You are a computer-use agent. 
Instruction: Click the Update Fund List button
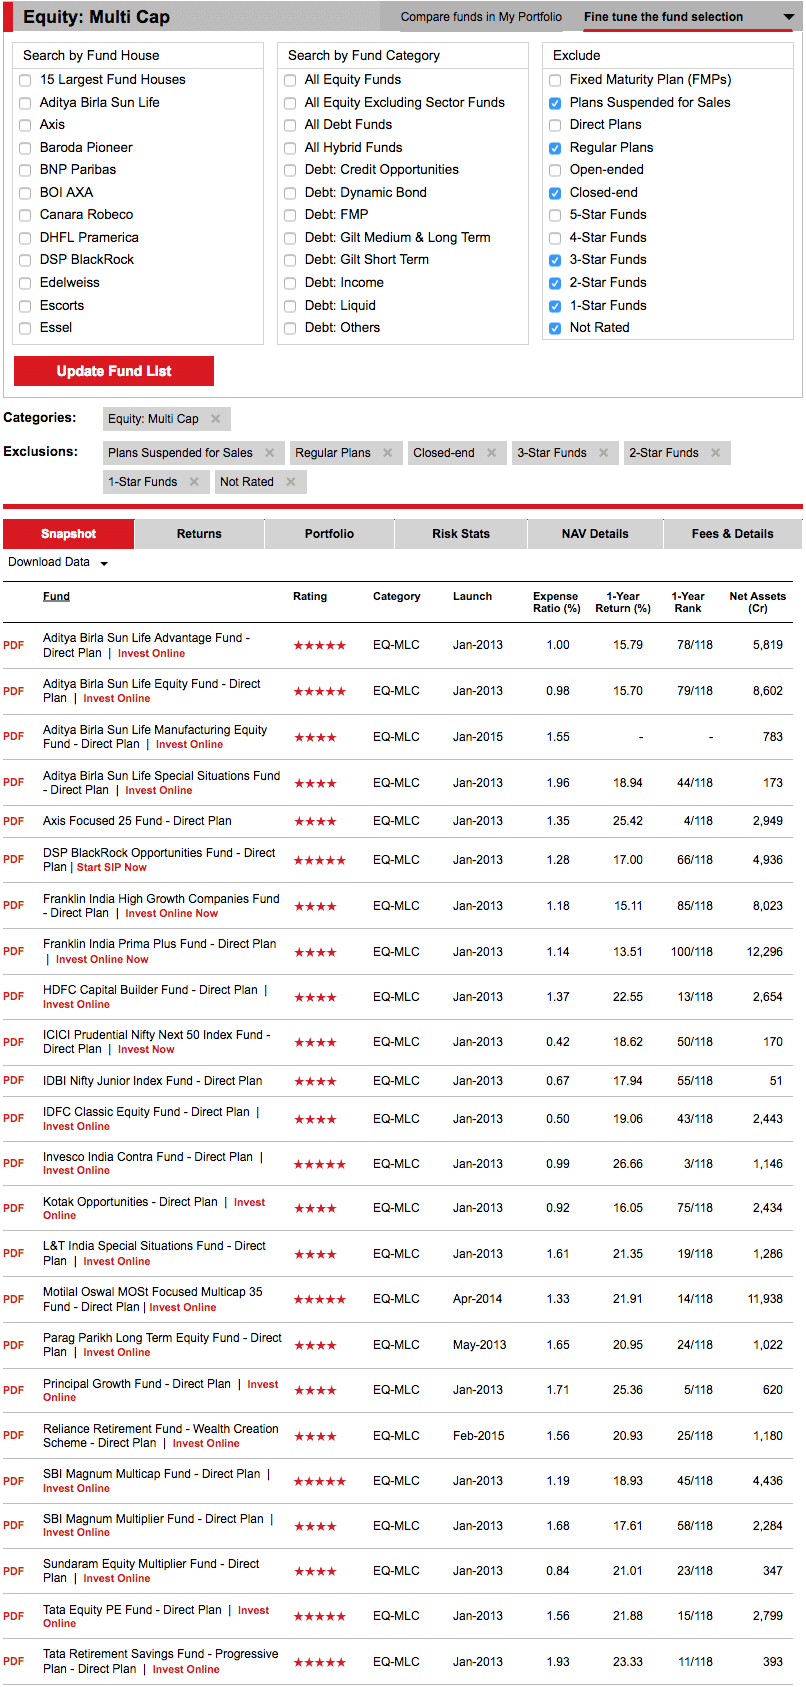coord(114,371)
